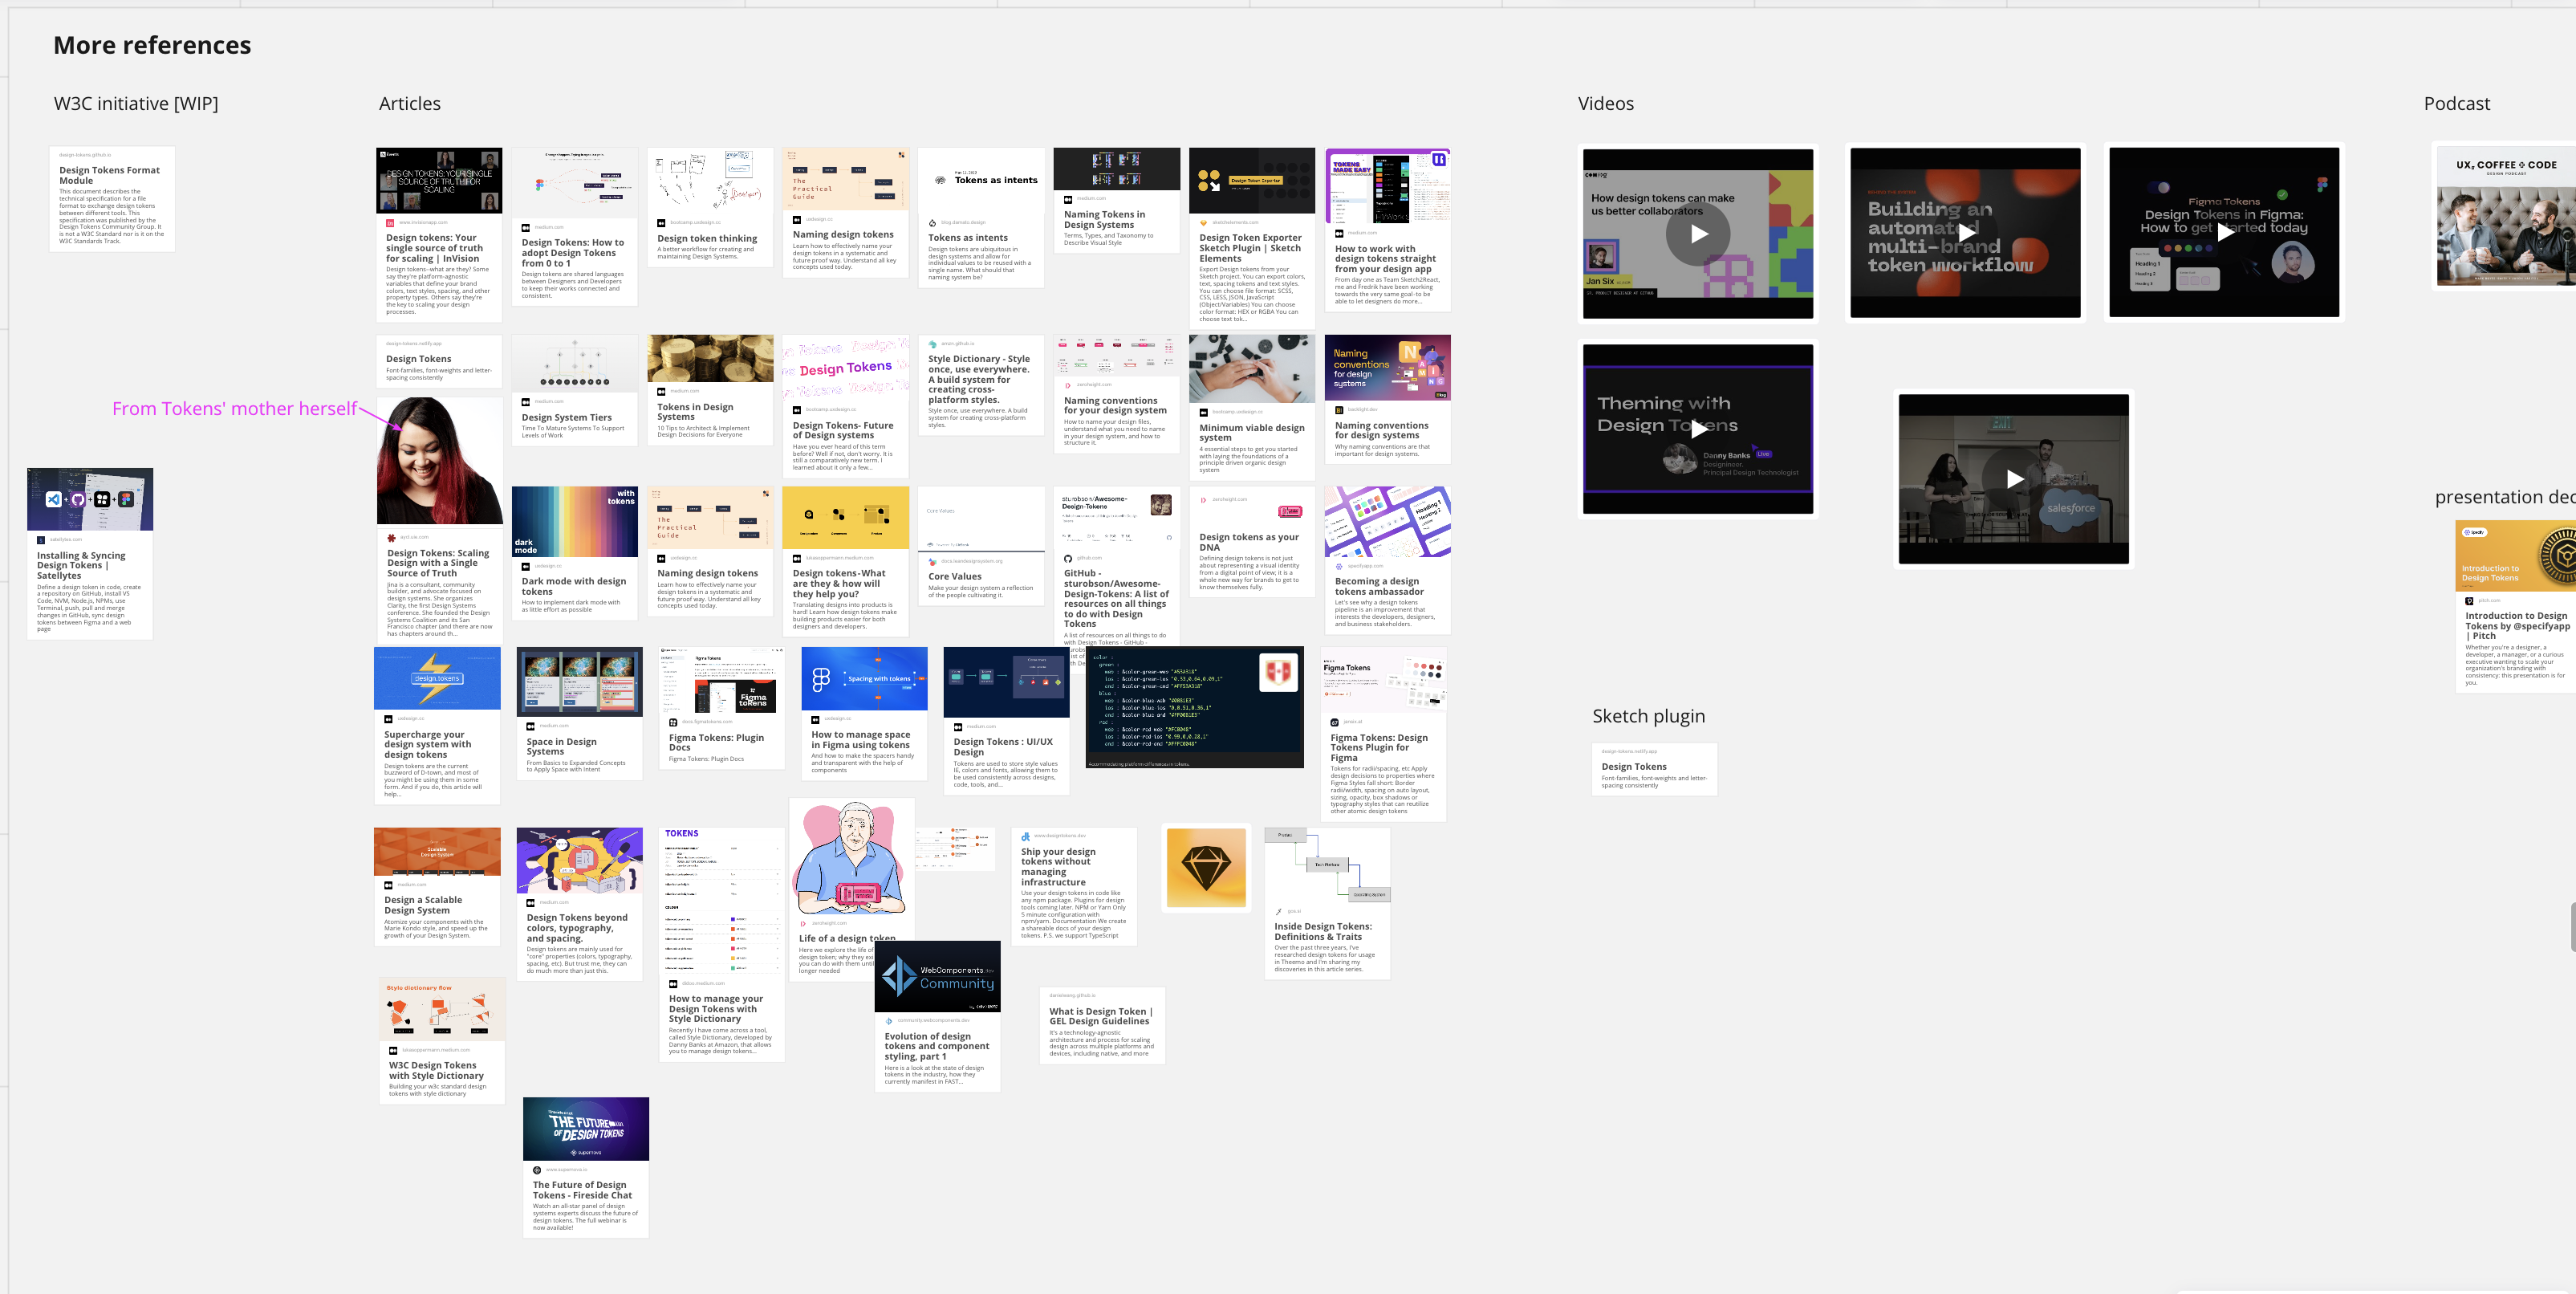
Task: Open "Design Tokens beyond colors, typography, and spacing"
Action: point(579,904)
